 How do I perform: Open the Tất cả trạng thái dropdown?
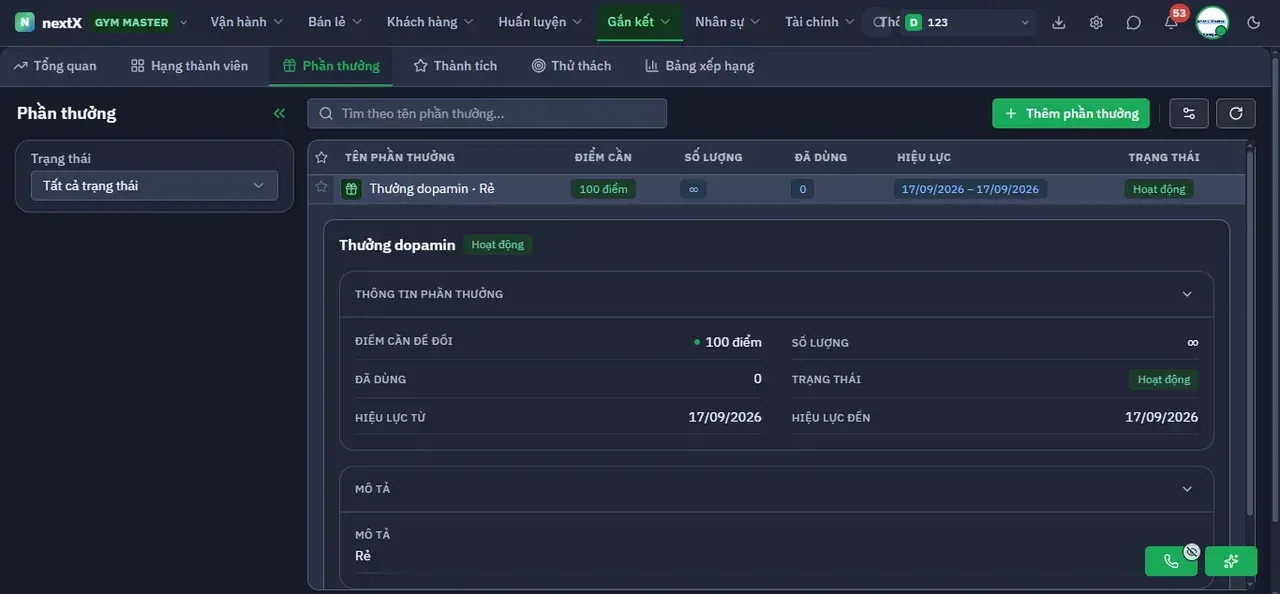coord(153,185)
